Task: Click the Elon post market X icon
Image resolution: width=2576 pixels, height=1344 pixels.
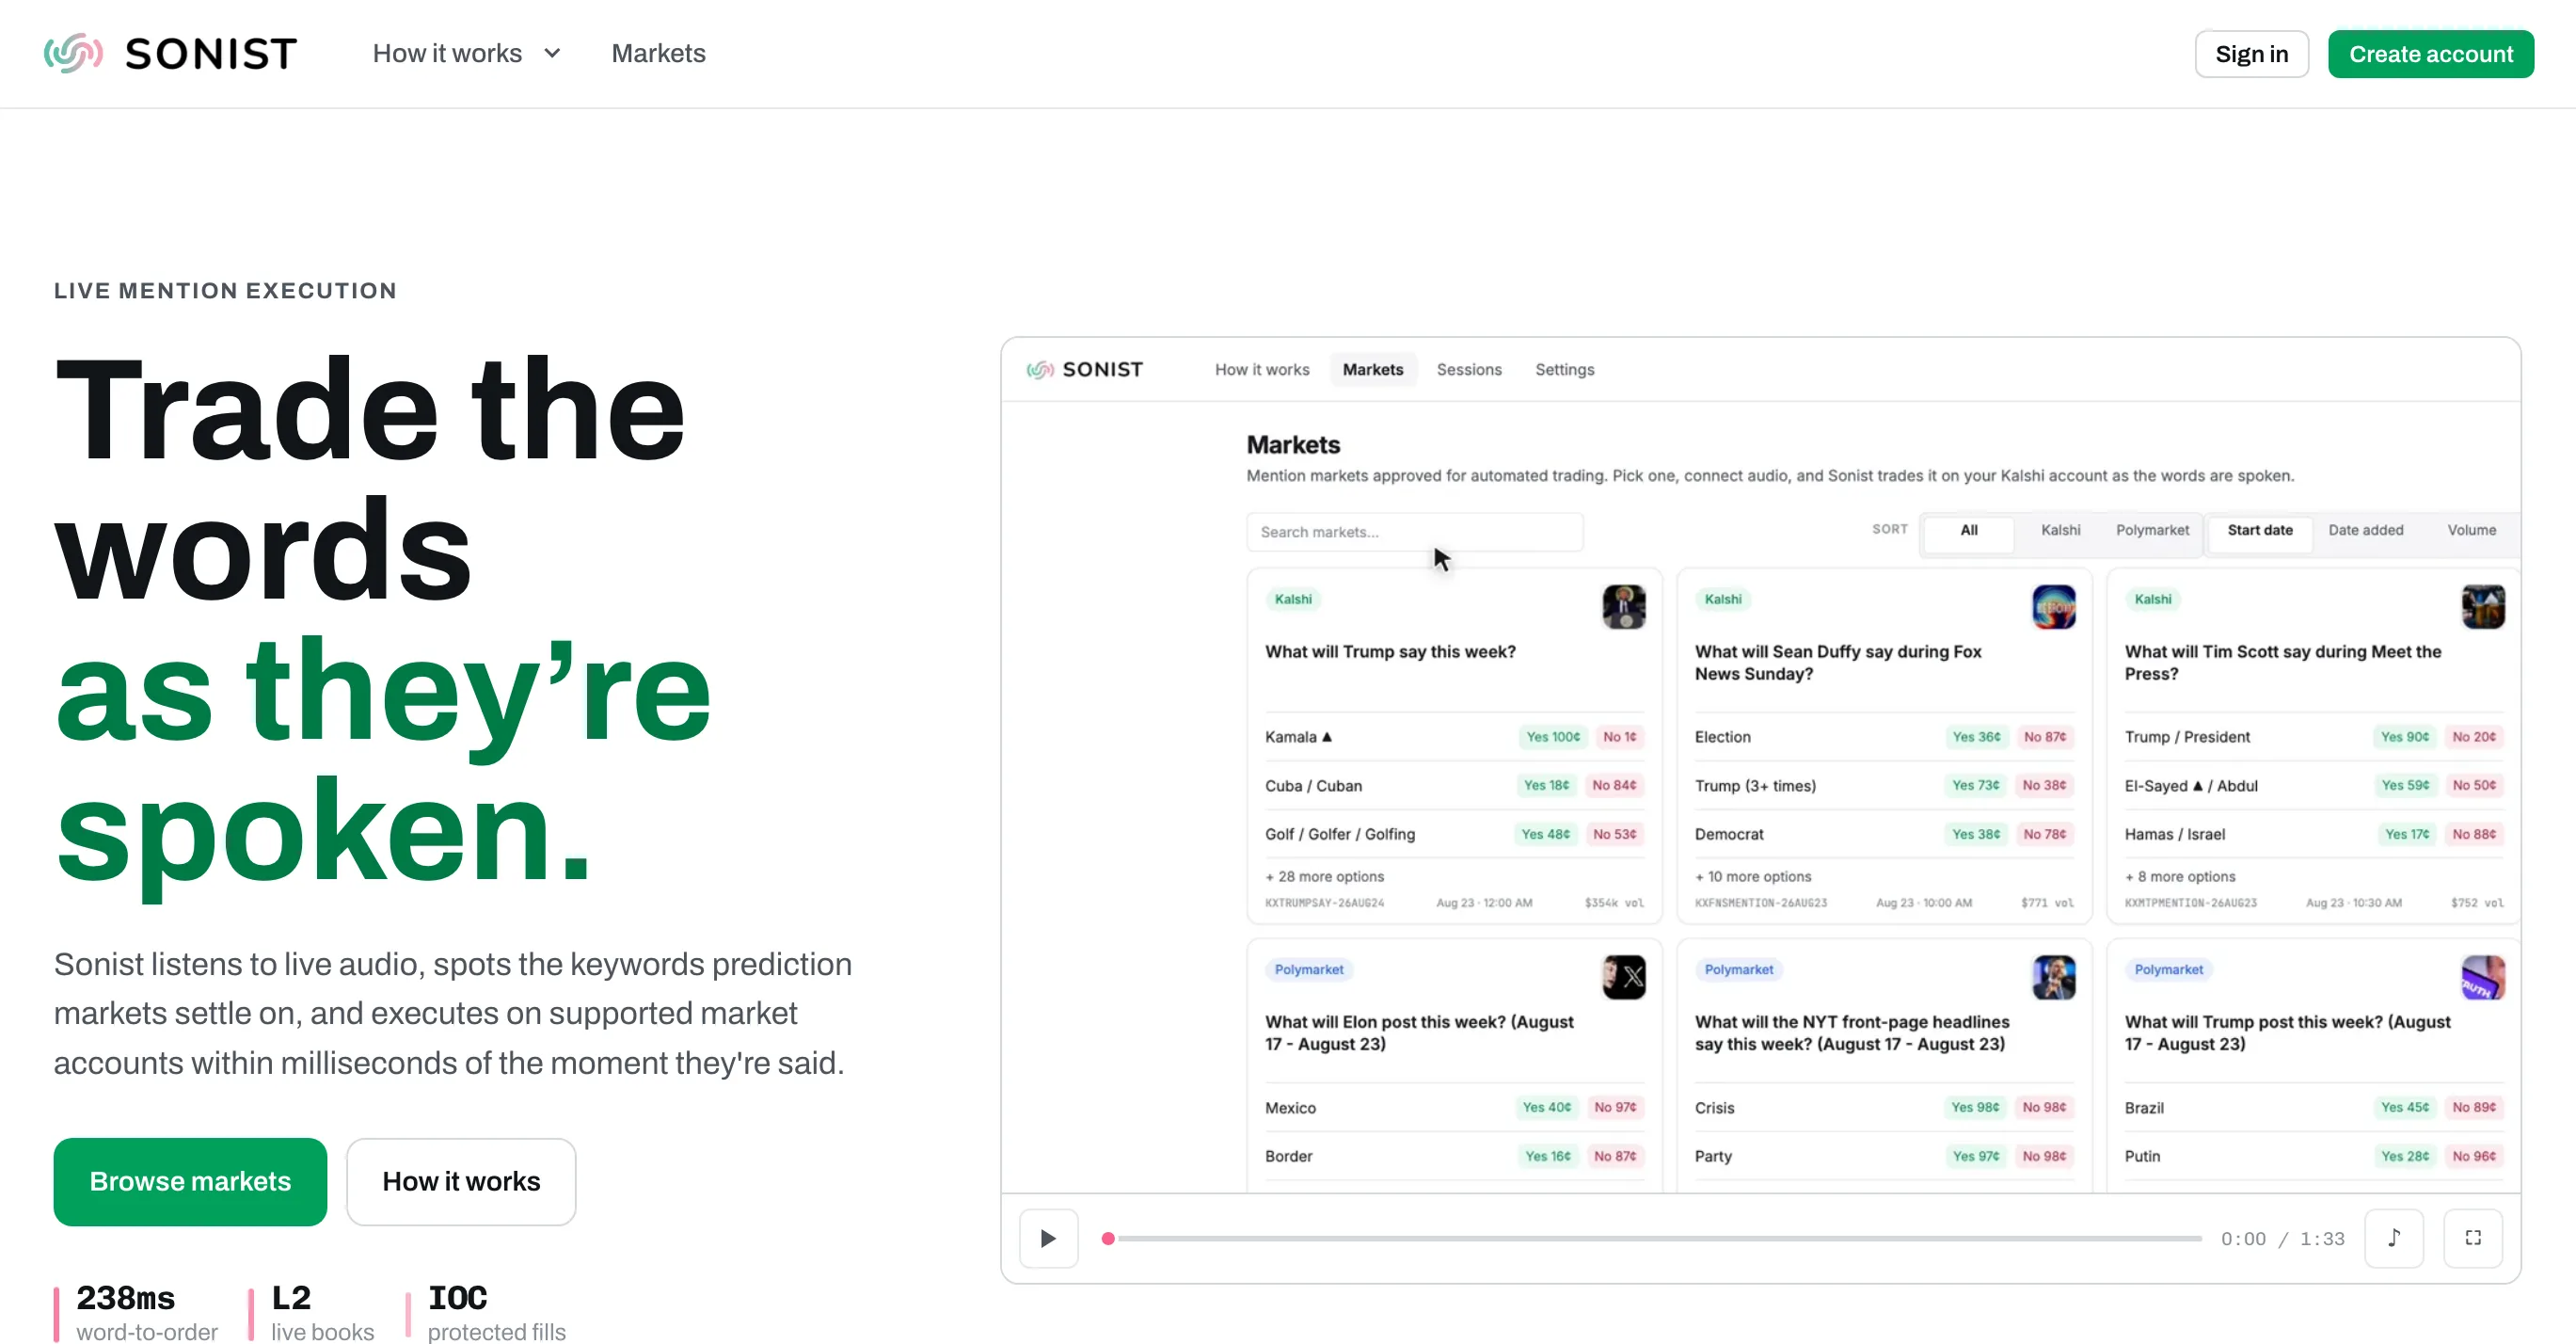Action: click(x=1624, y=977)
